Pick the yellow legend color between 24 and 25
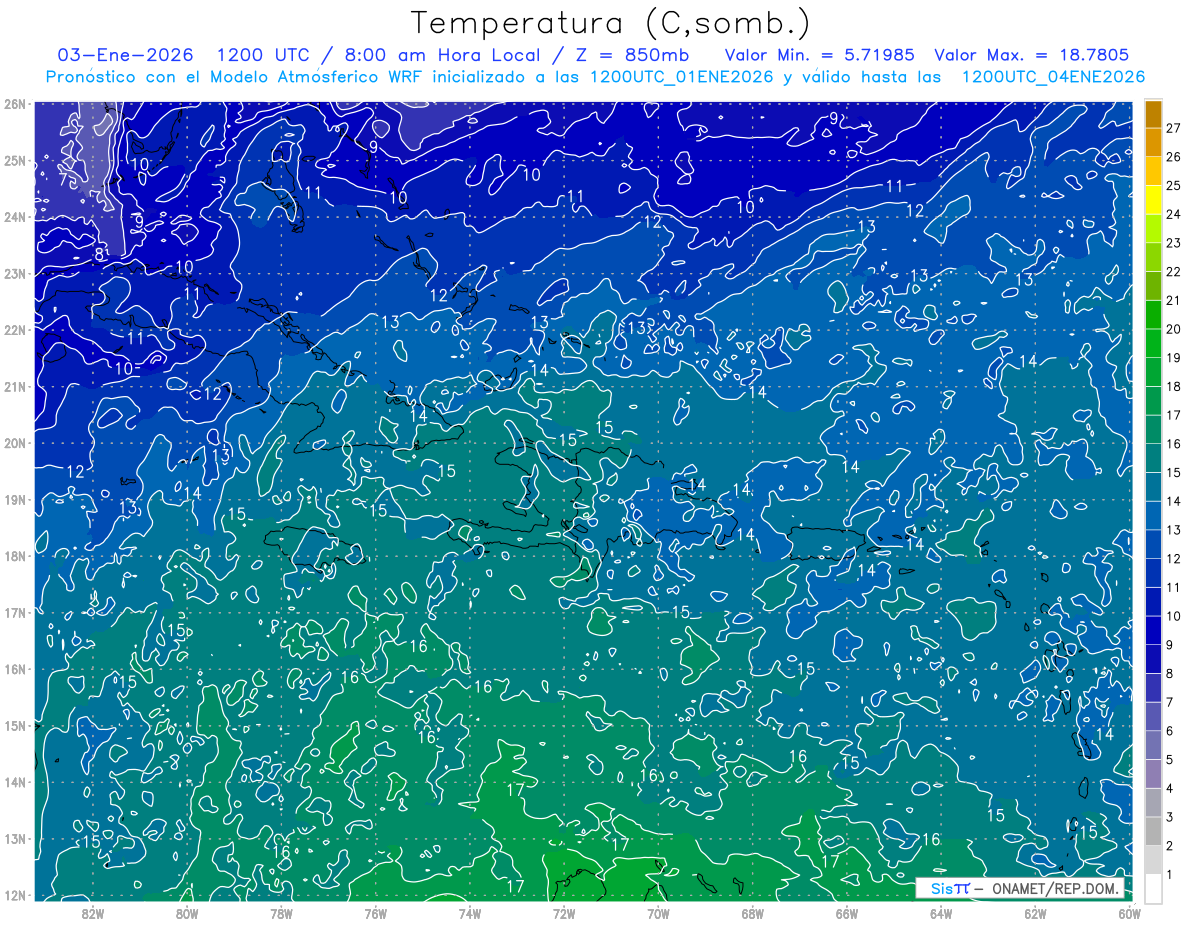Screen dimensions: 1200x927 tap(1153, 200)
